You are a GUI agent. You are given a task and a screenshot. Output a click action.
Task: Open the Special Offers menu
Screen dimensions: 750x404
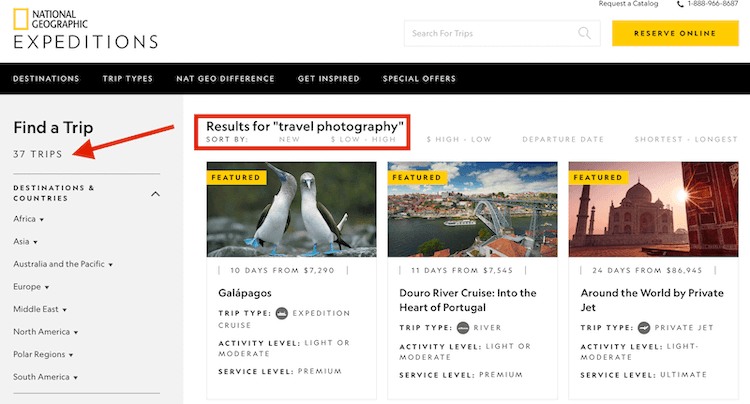pyautogui.click(x=419, y=79)
